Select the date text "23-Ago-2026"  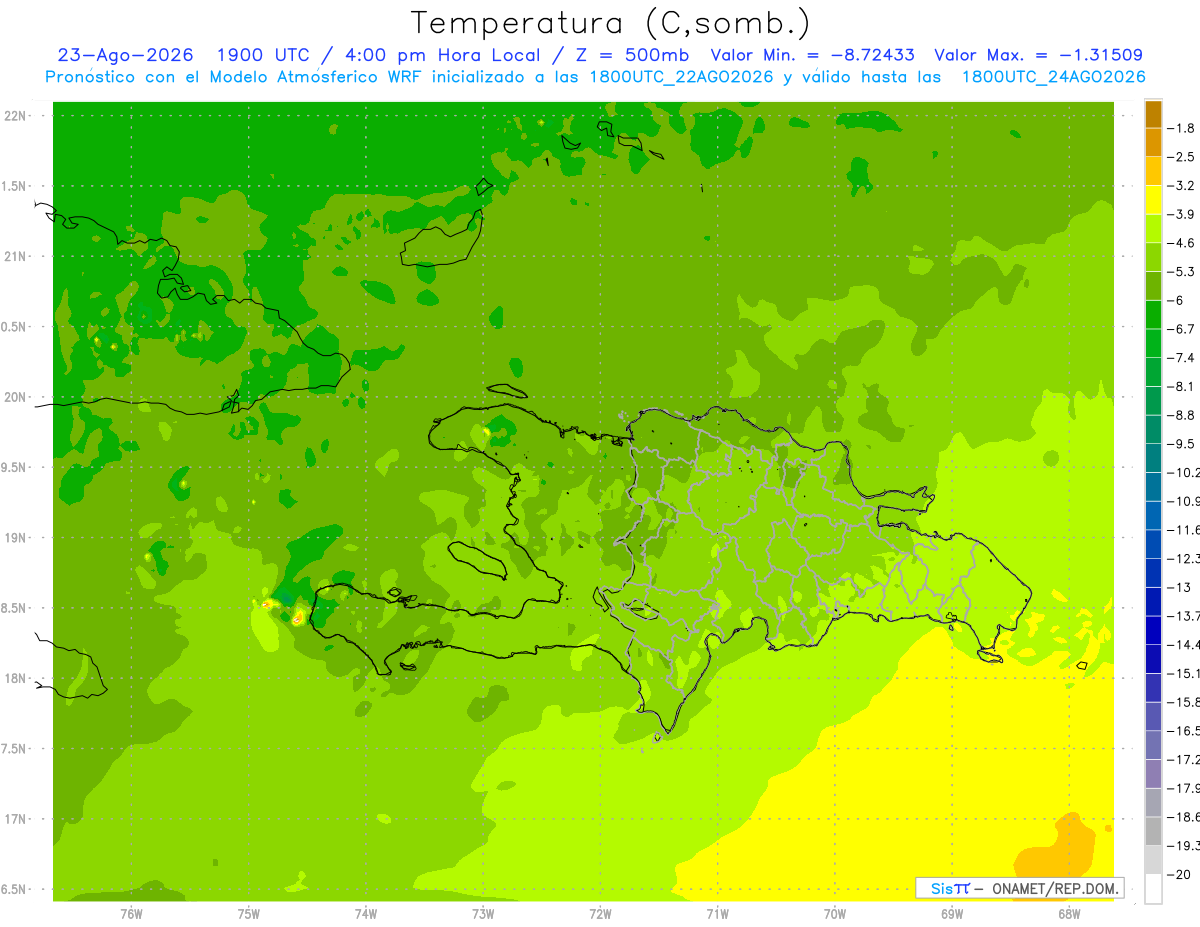[125, 55]
